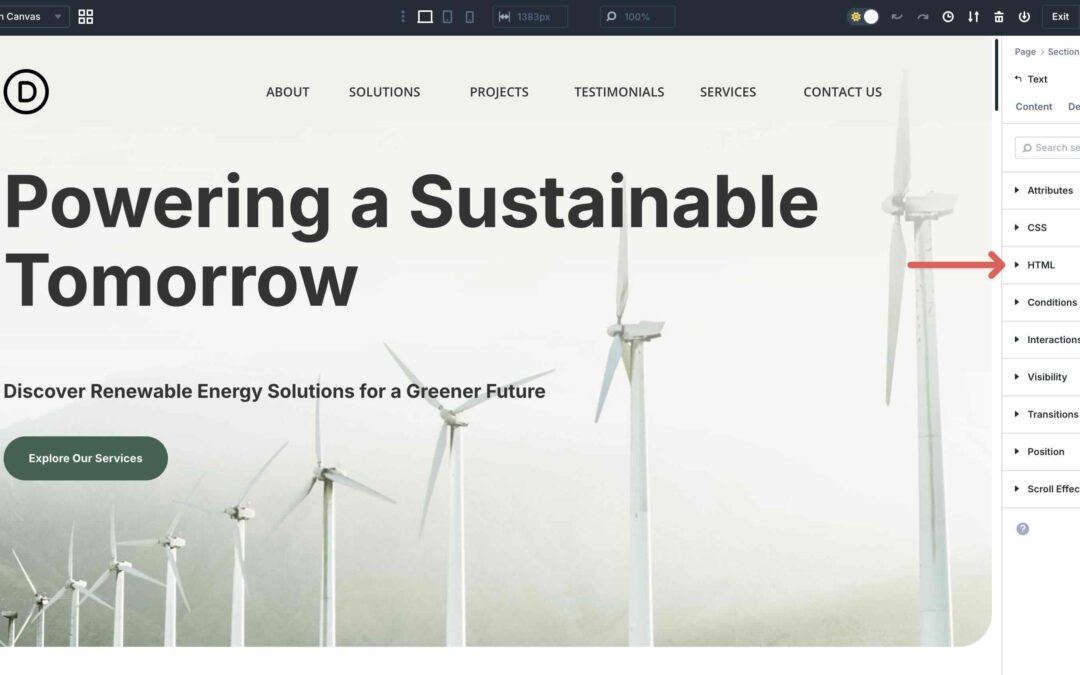1080x675 pixels.
Task: Toggle the light/dark mode switch
Action: click(x=862, y=16)
